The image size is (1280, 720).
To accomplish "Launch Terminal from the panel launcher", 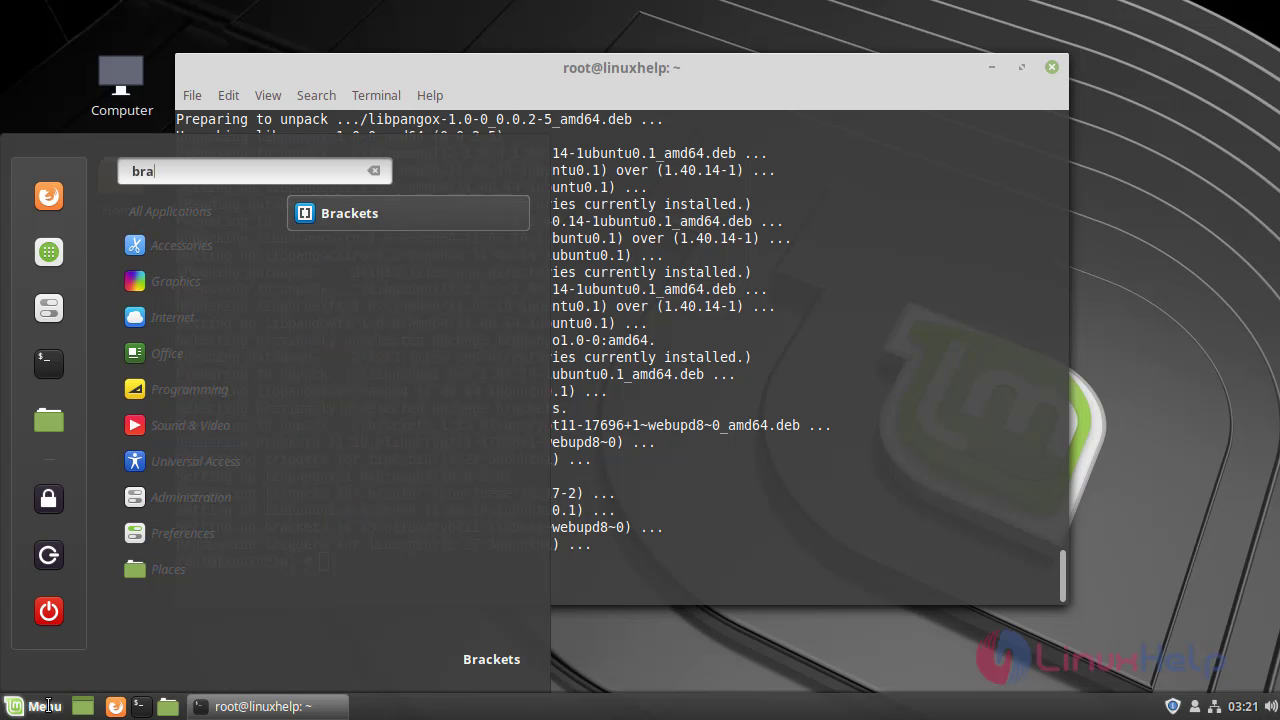I will 141,706.
